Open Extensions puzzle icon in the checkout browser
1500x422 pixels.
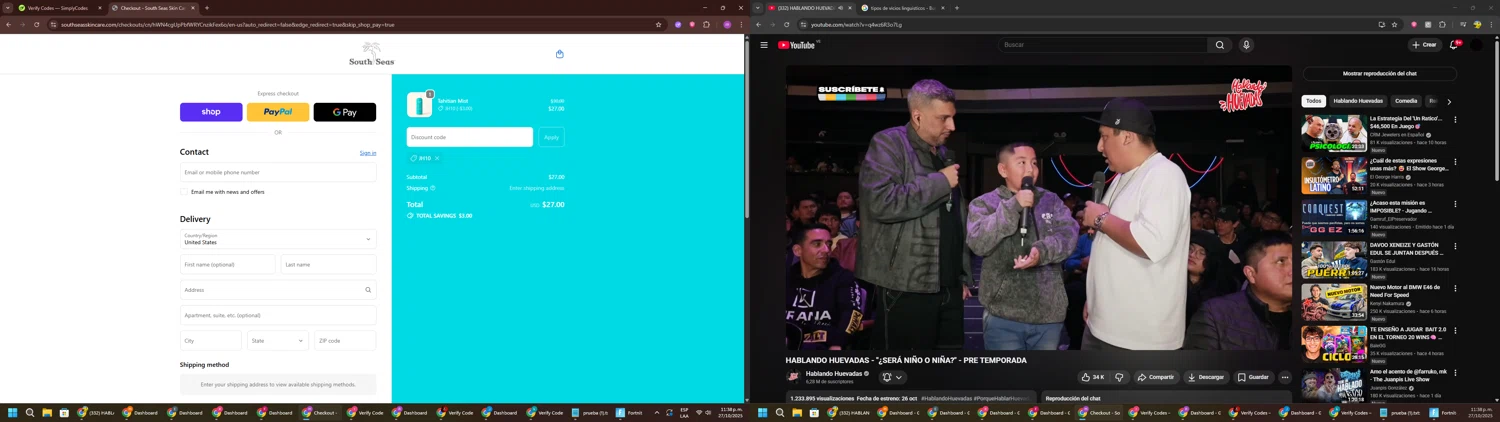click(706, 25)
